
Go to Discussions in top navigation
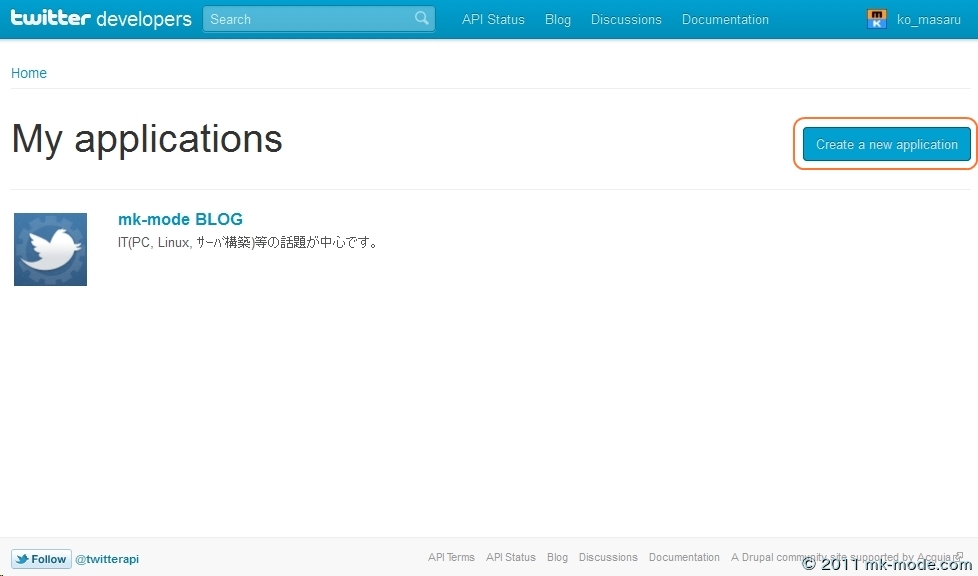(x=626, y=19)
